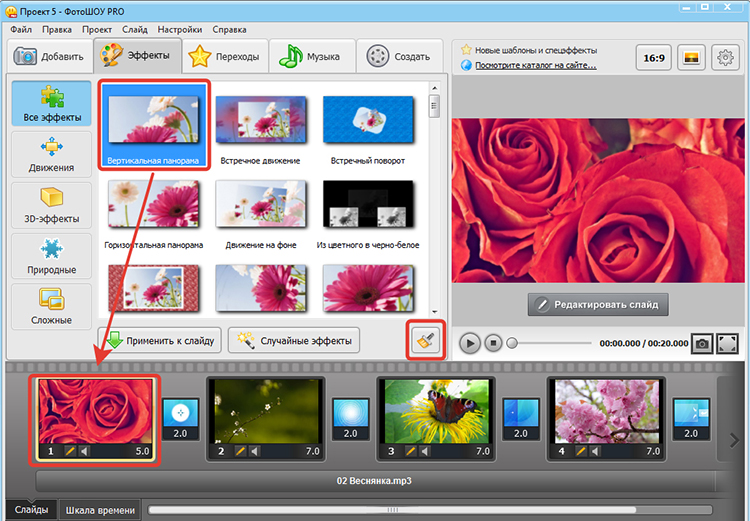Click the pencil edit icon on slide 2

[x=240, y=451]
